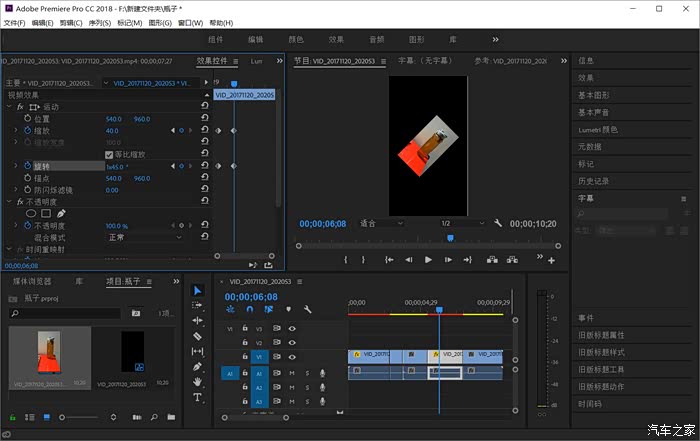
Task: Open the 历史记录 history panel
Action: (594, 181)
